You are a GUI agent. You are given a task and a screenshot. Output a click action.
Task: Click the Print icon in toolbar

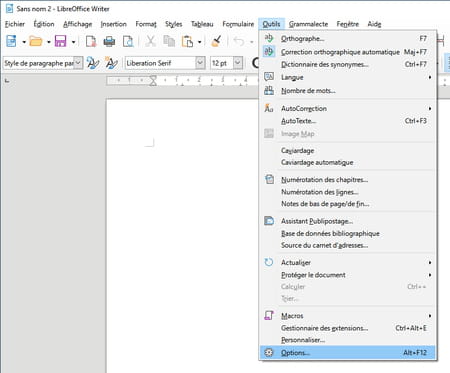tap(109, 41)
